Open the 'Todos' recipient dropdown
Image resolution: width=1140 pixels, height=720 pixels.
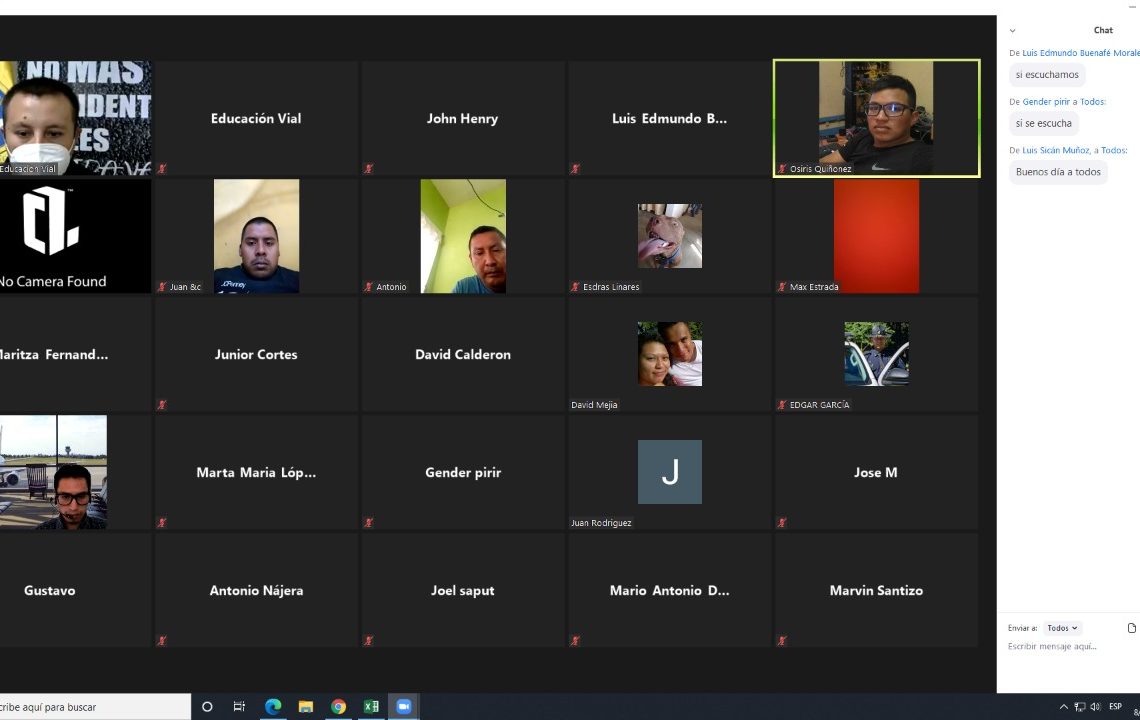pos(1062,628)
